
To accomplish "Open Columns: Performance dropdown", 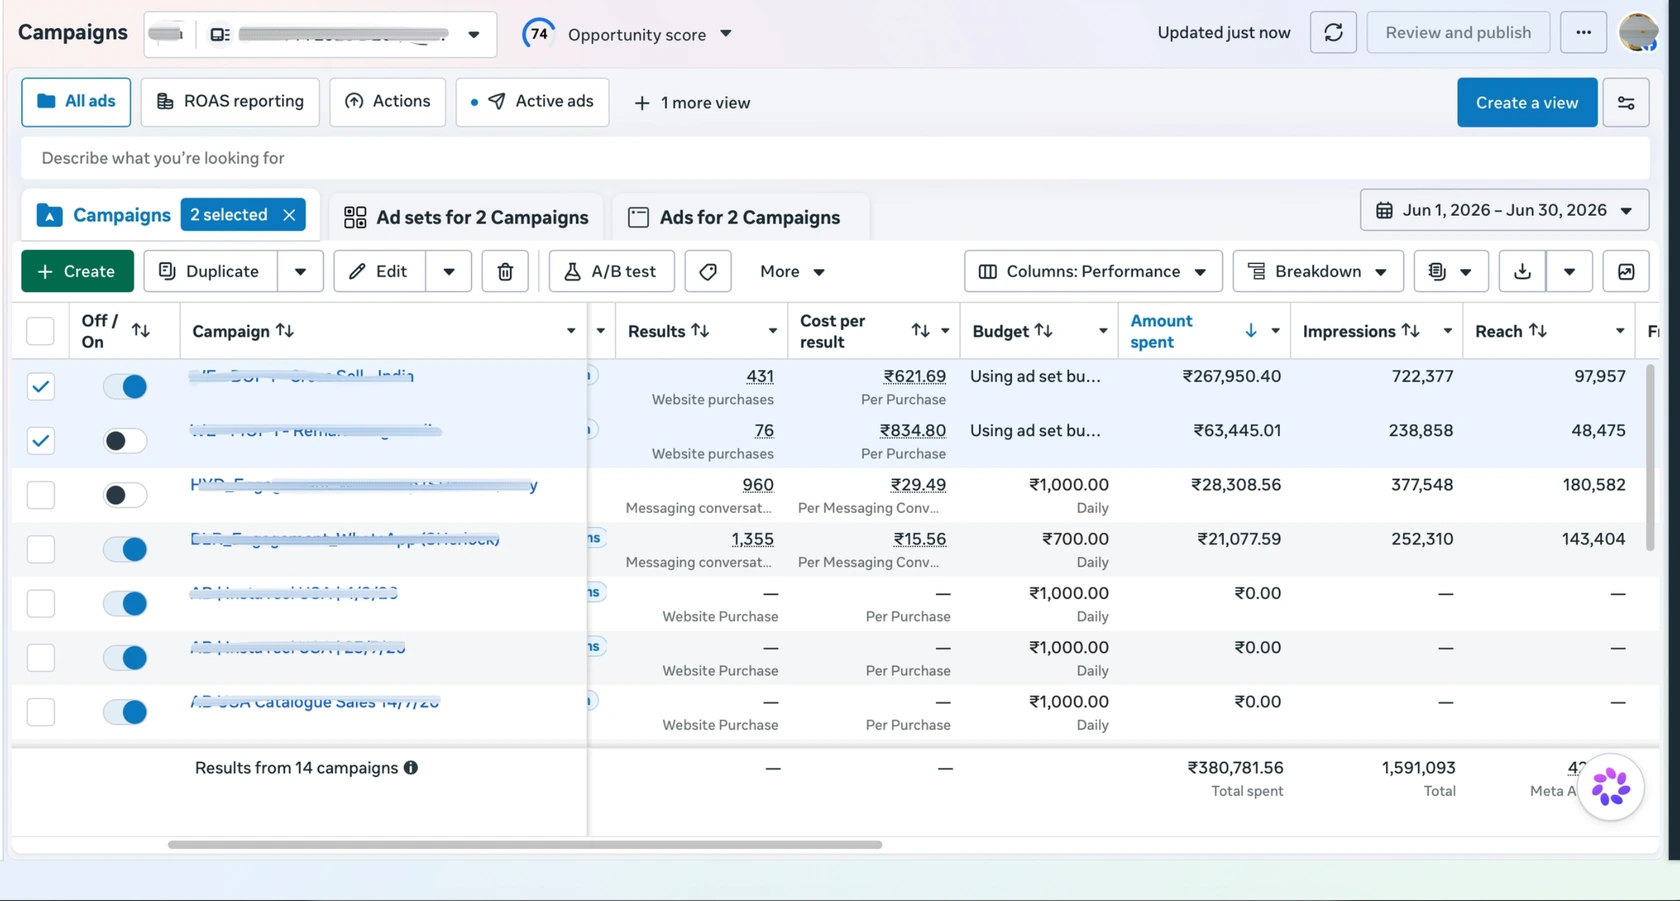I will [x=1093, y=272].
